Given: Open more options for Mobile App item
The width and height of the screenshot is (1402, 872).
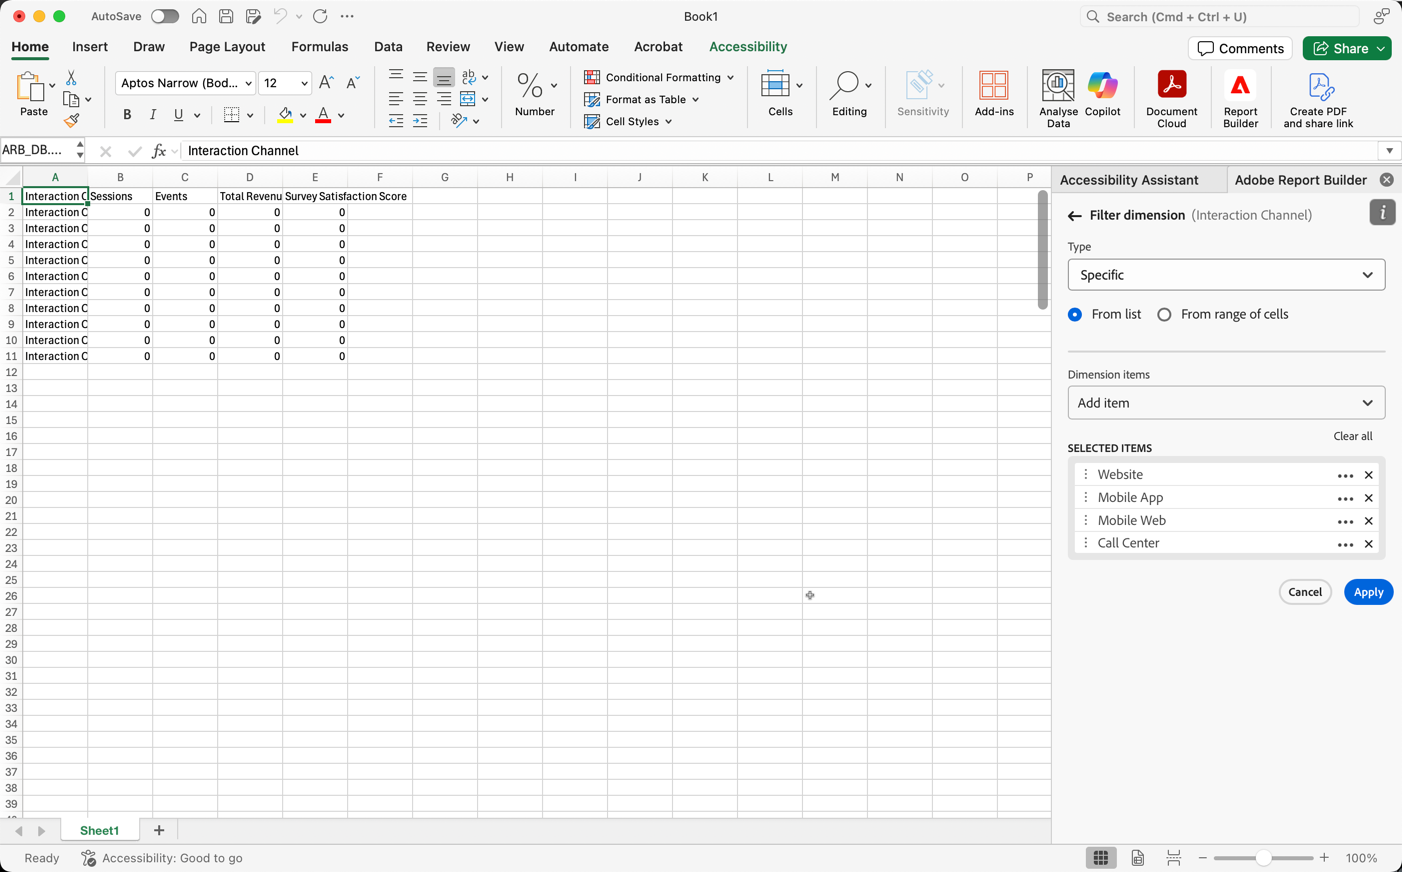Looking at the screenshot, I should pyautogui.click(x=1345, y=498).
